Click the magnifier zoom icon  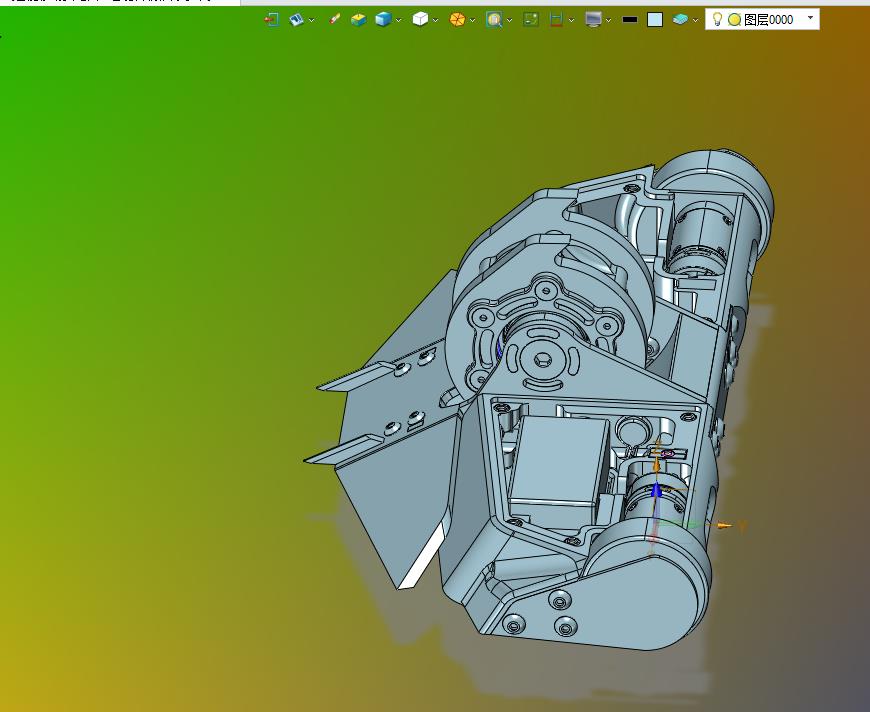tap(494, 20)
